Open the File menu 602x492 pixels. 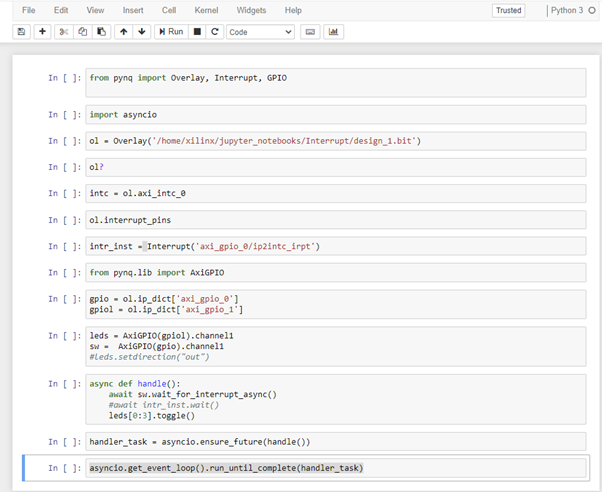(29, 10)
